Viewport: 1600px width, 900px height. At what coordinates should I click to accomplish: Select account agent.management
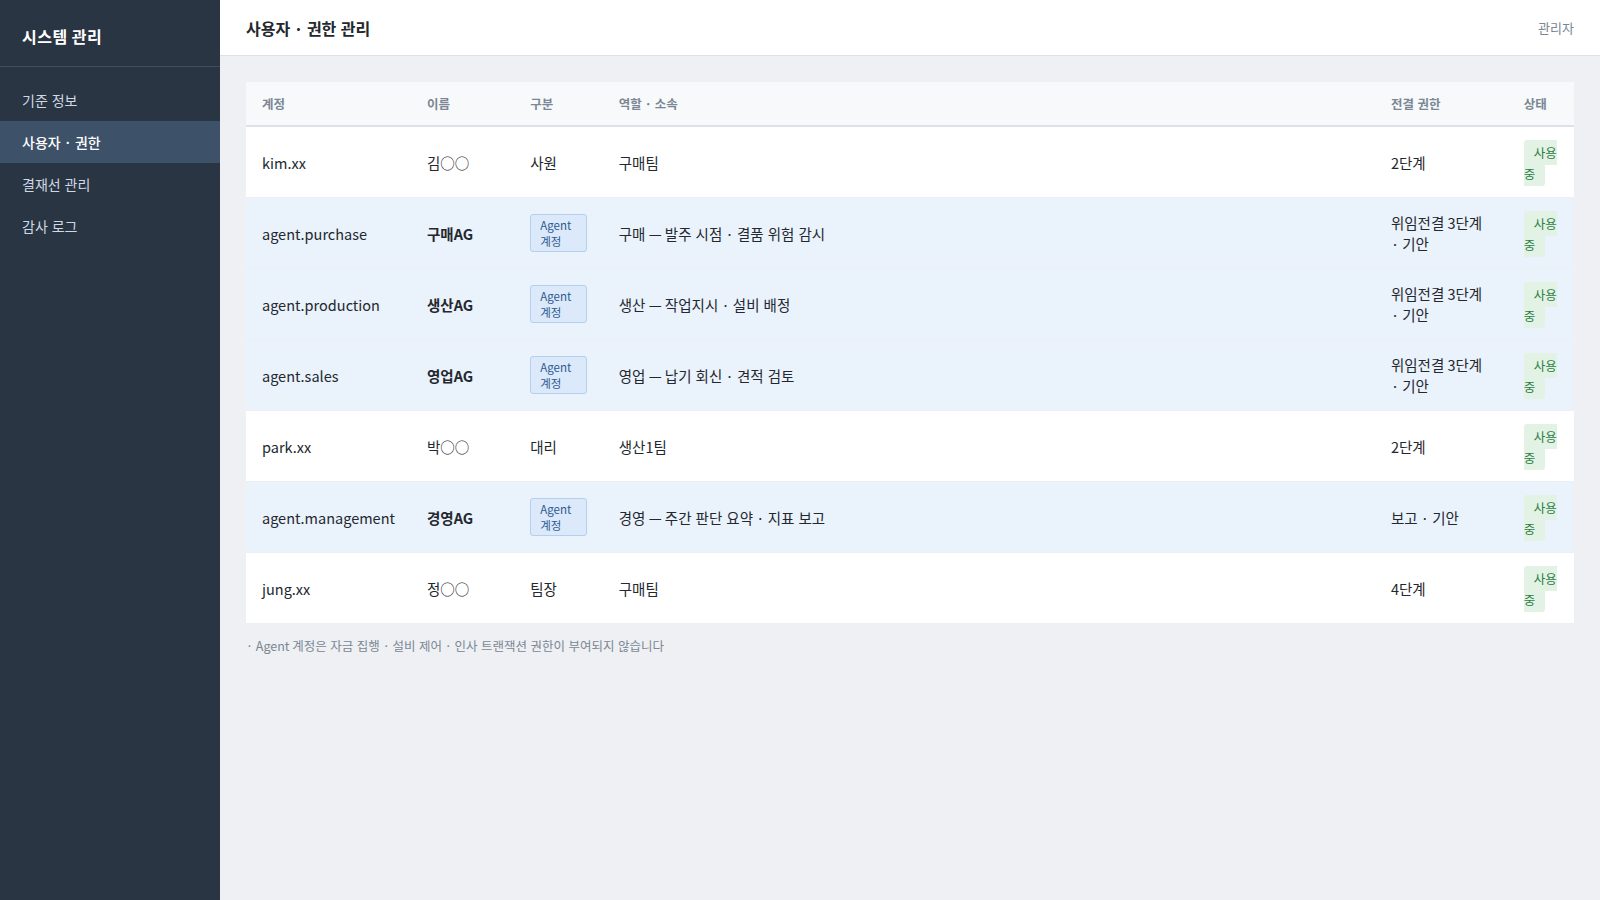point(328,518)
